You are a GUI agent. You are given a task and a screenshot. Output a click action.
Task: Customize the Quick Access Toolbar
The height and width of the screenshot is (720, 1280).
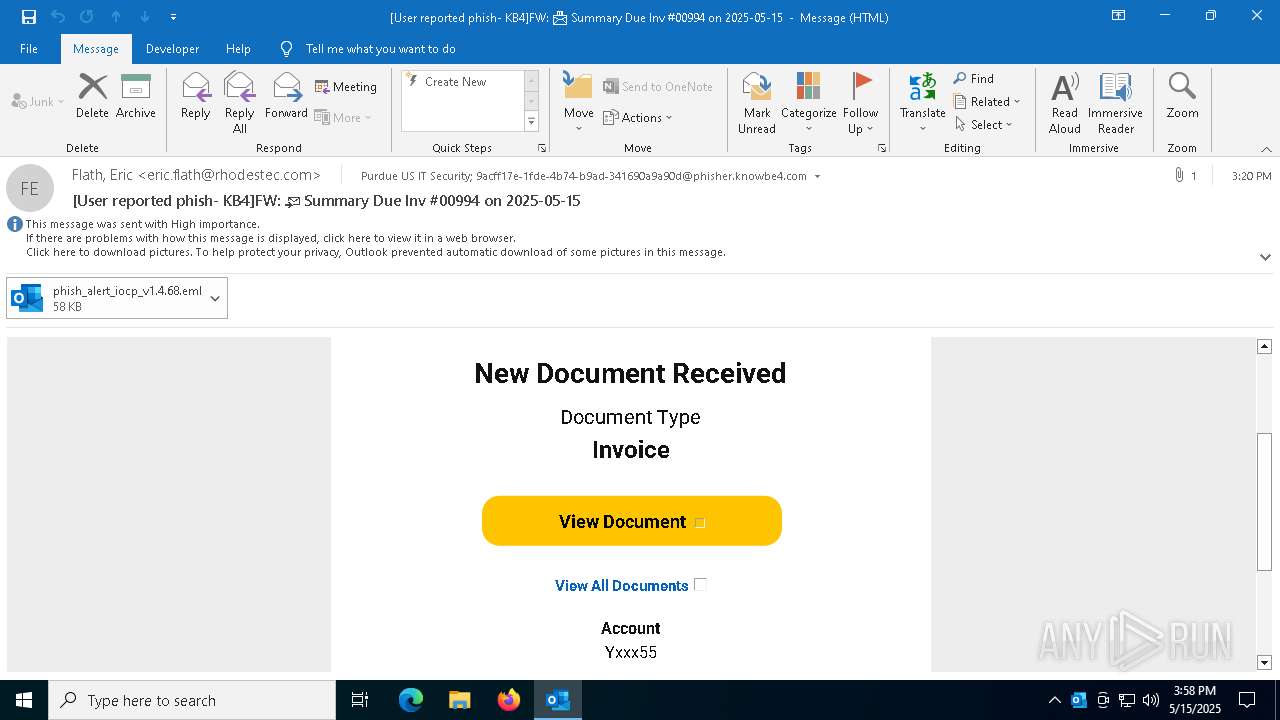173,17
